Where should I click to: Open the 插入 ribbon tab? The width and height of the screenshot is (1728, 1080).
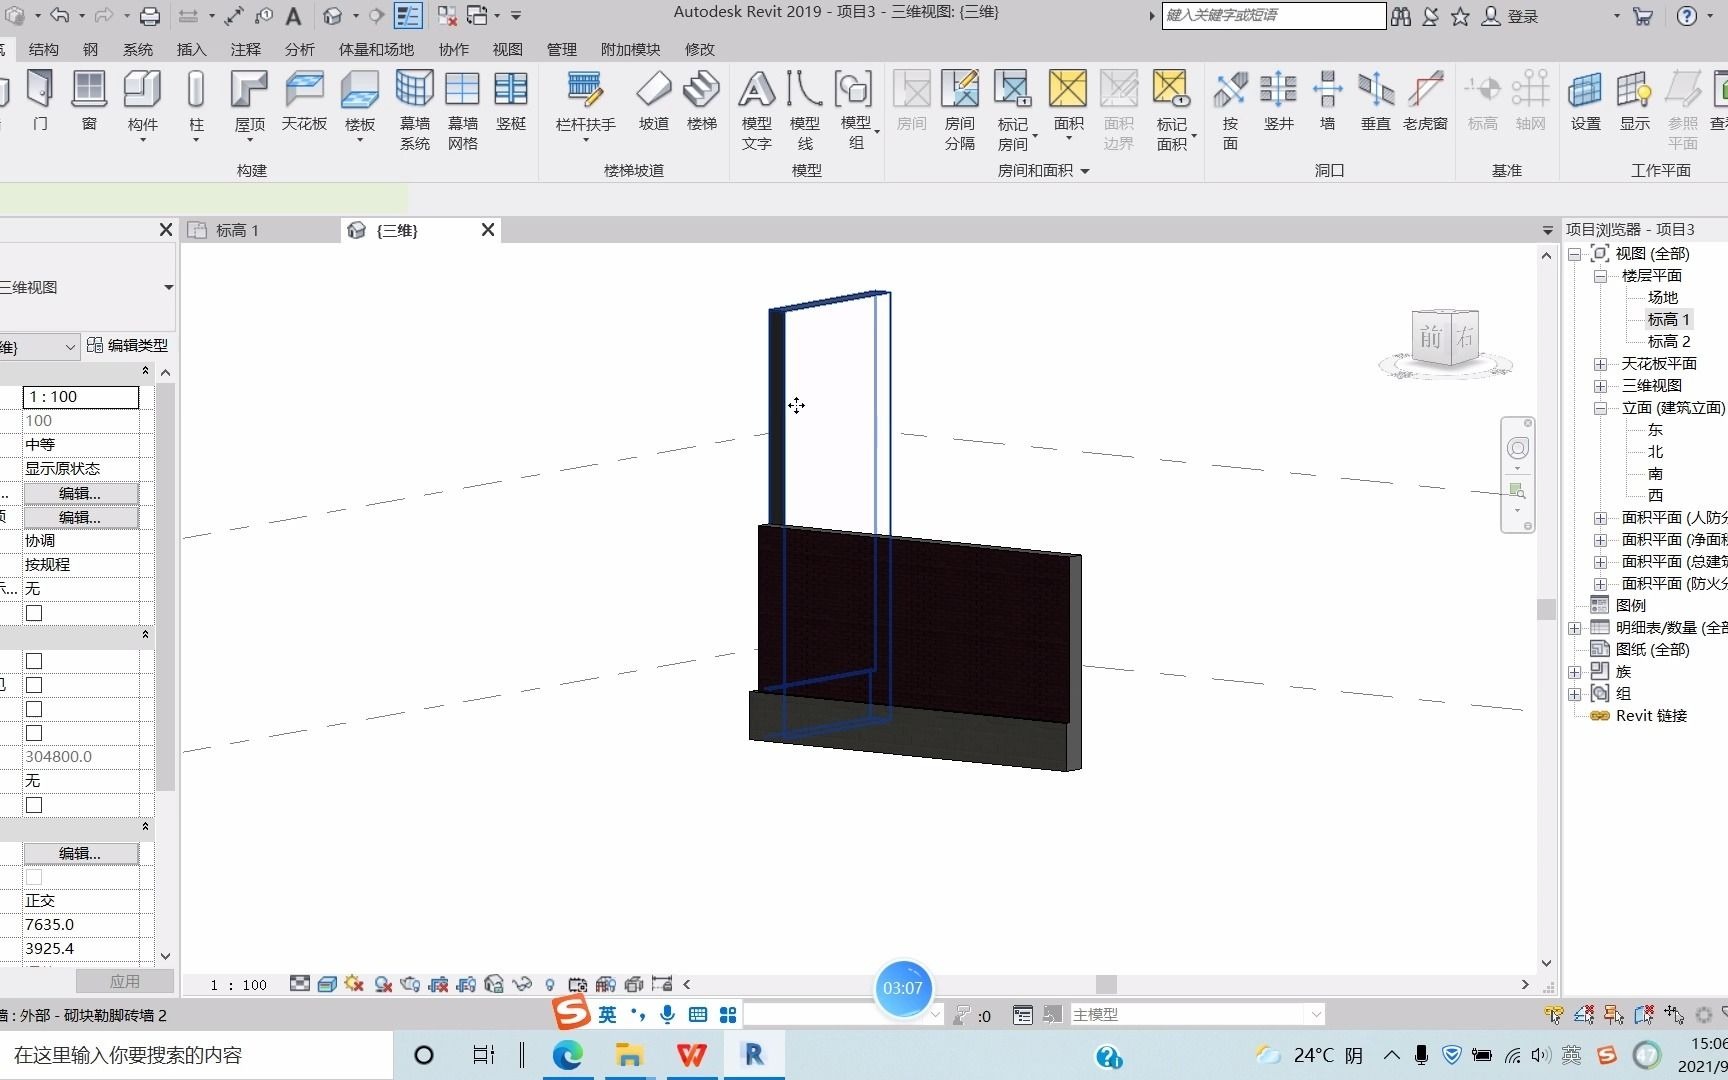point(190,48)
